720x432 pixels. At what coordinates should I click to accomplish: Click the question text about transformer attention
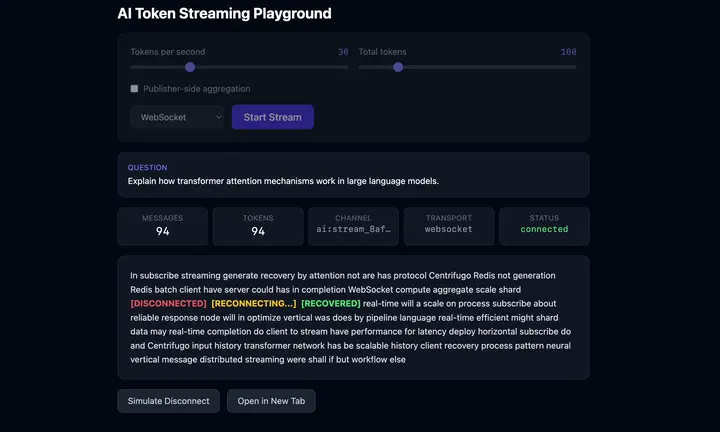(x=283, y=181)
